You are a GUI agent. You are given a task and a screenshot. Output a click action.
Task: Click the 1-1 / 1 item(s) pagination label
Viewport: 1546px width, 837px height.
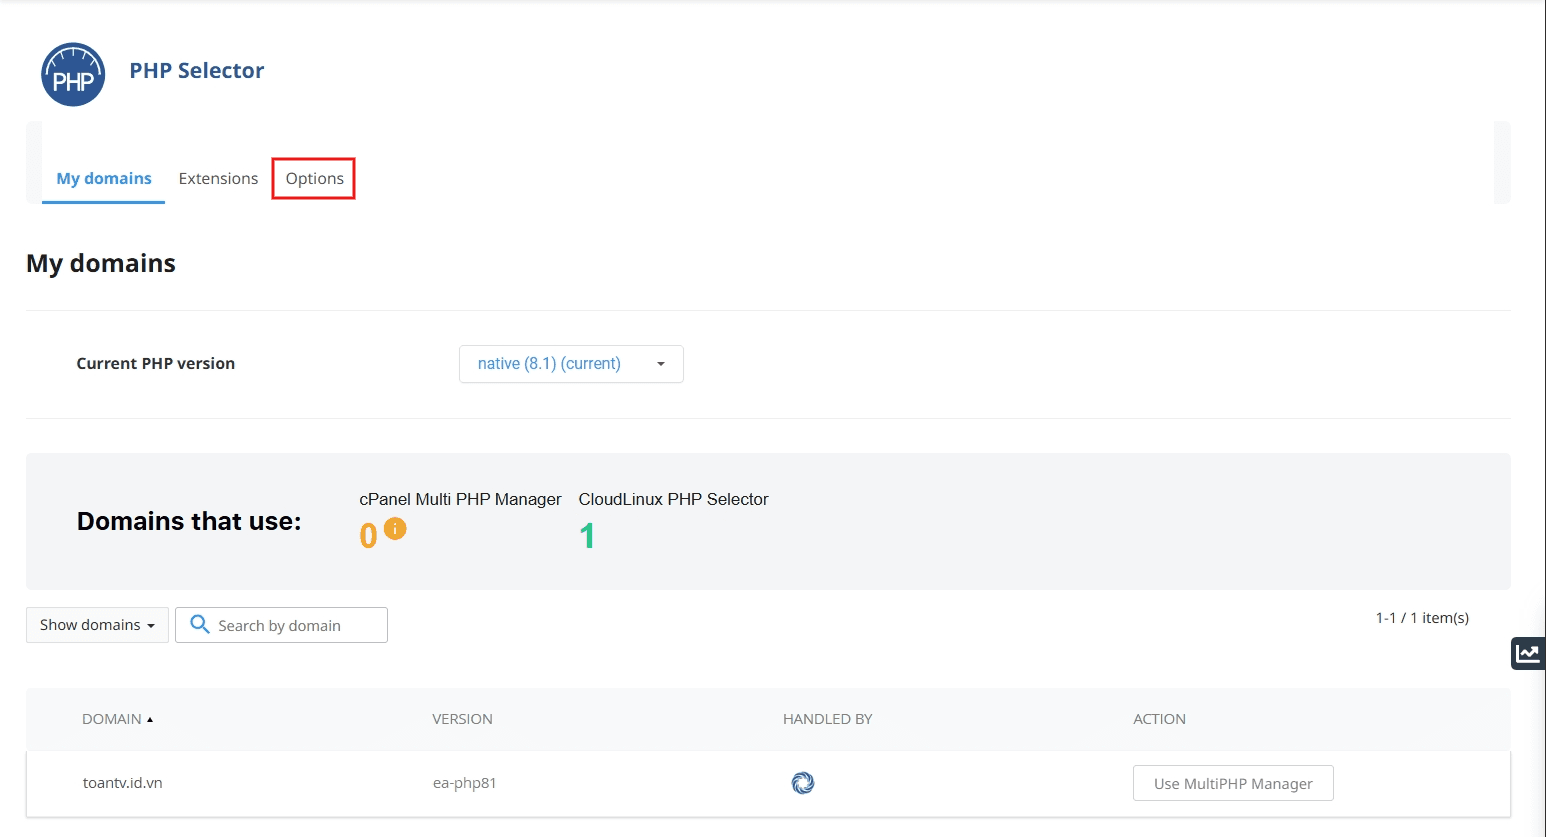[x=1421, y=617]
